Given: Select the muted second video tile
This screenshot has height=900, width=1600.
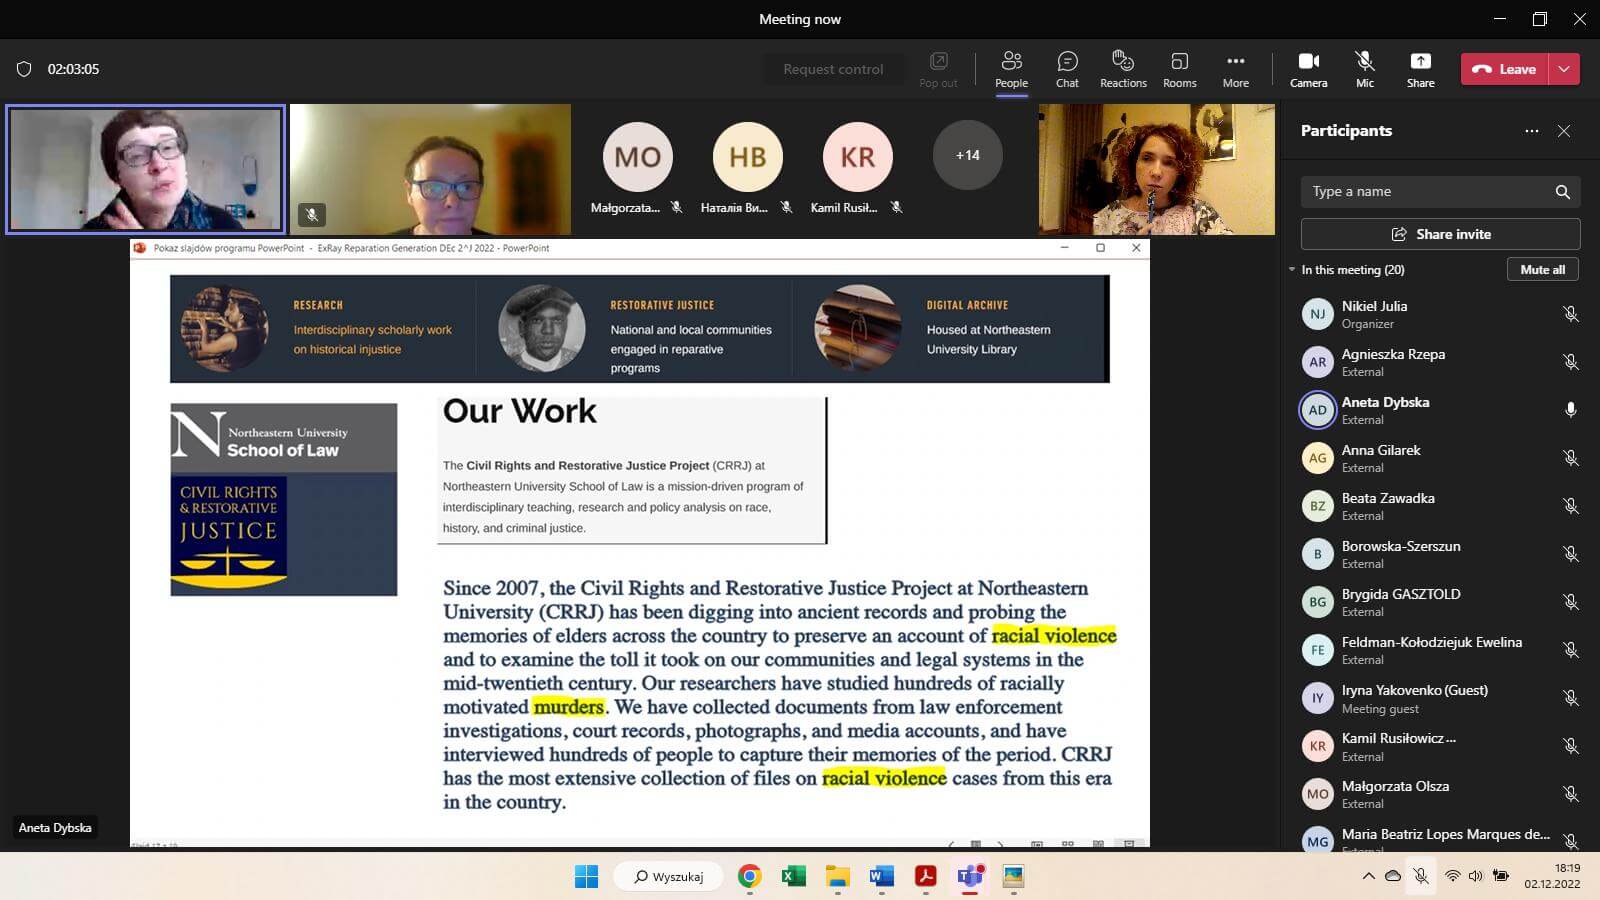Looking at the screenshot, I should pos(431,169).
